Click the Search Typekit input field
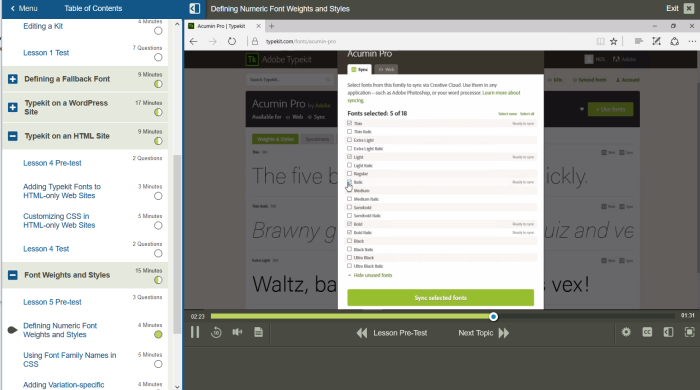Screen dimensions: 700x390 [x=289, y=79]
